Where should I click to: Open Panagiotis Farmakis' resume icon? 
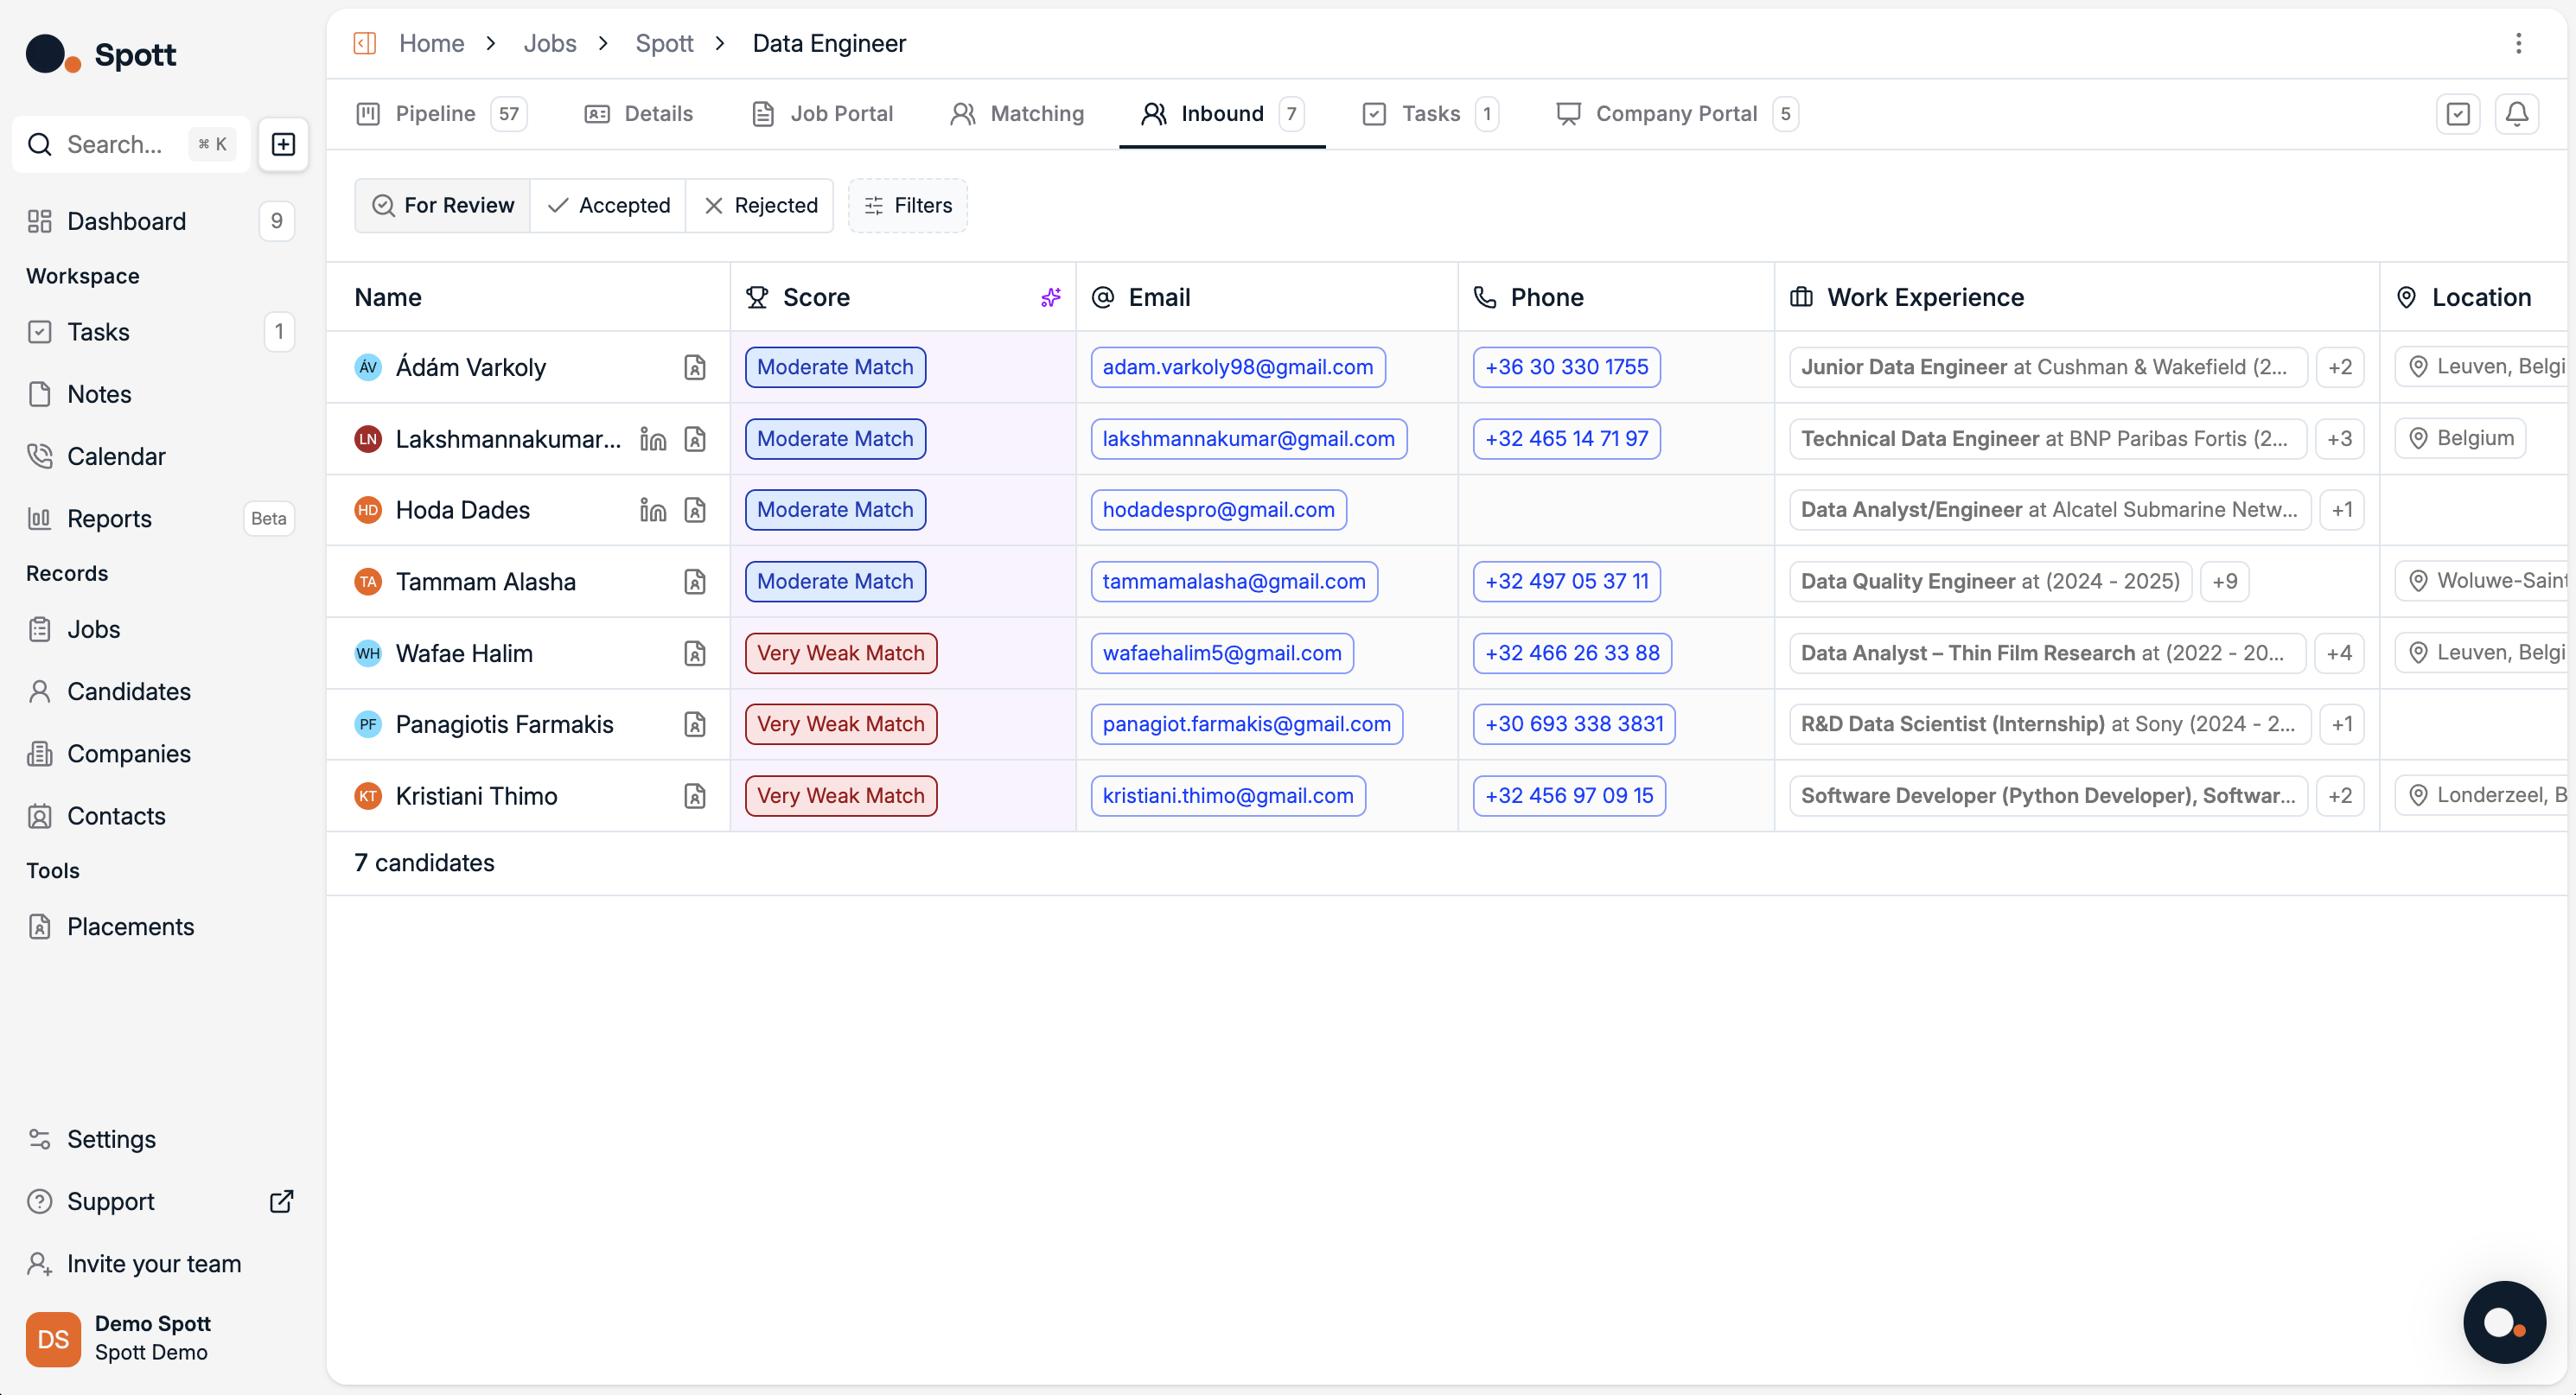point(695,724)
